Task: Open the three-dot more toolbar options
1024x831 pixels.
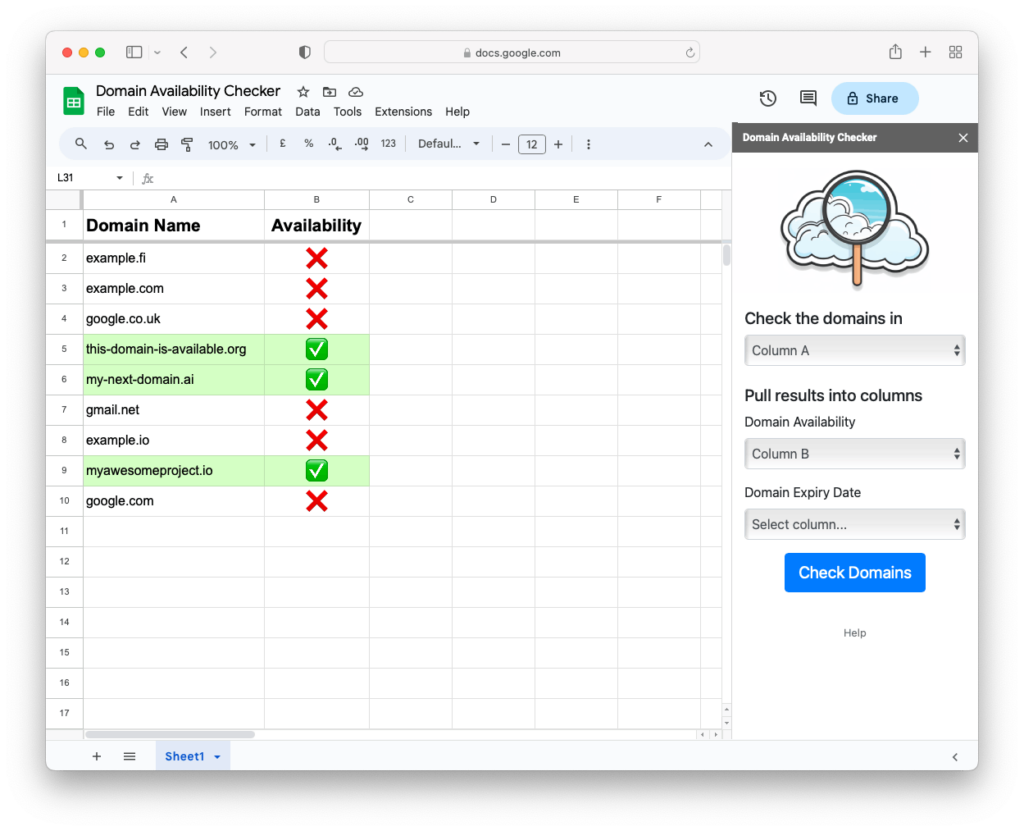Action: (588, 144)
